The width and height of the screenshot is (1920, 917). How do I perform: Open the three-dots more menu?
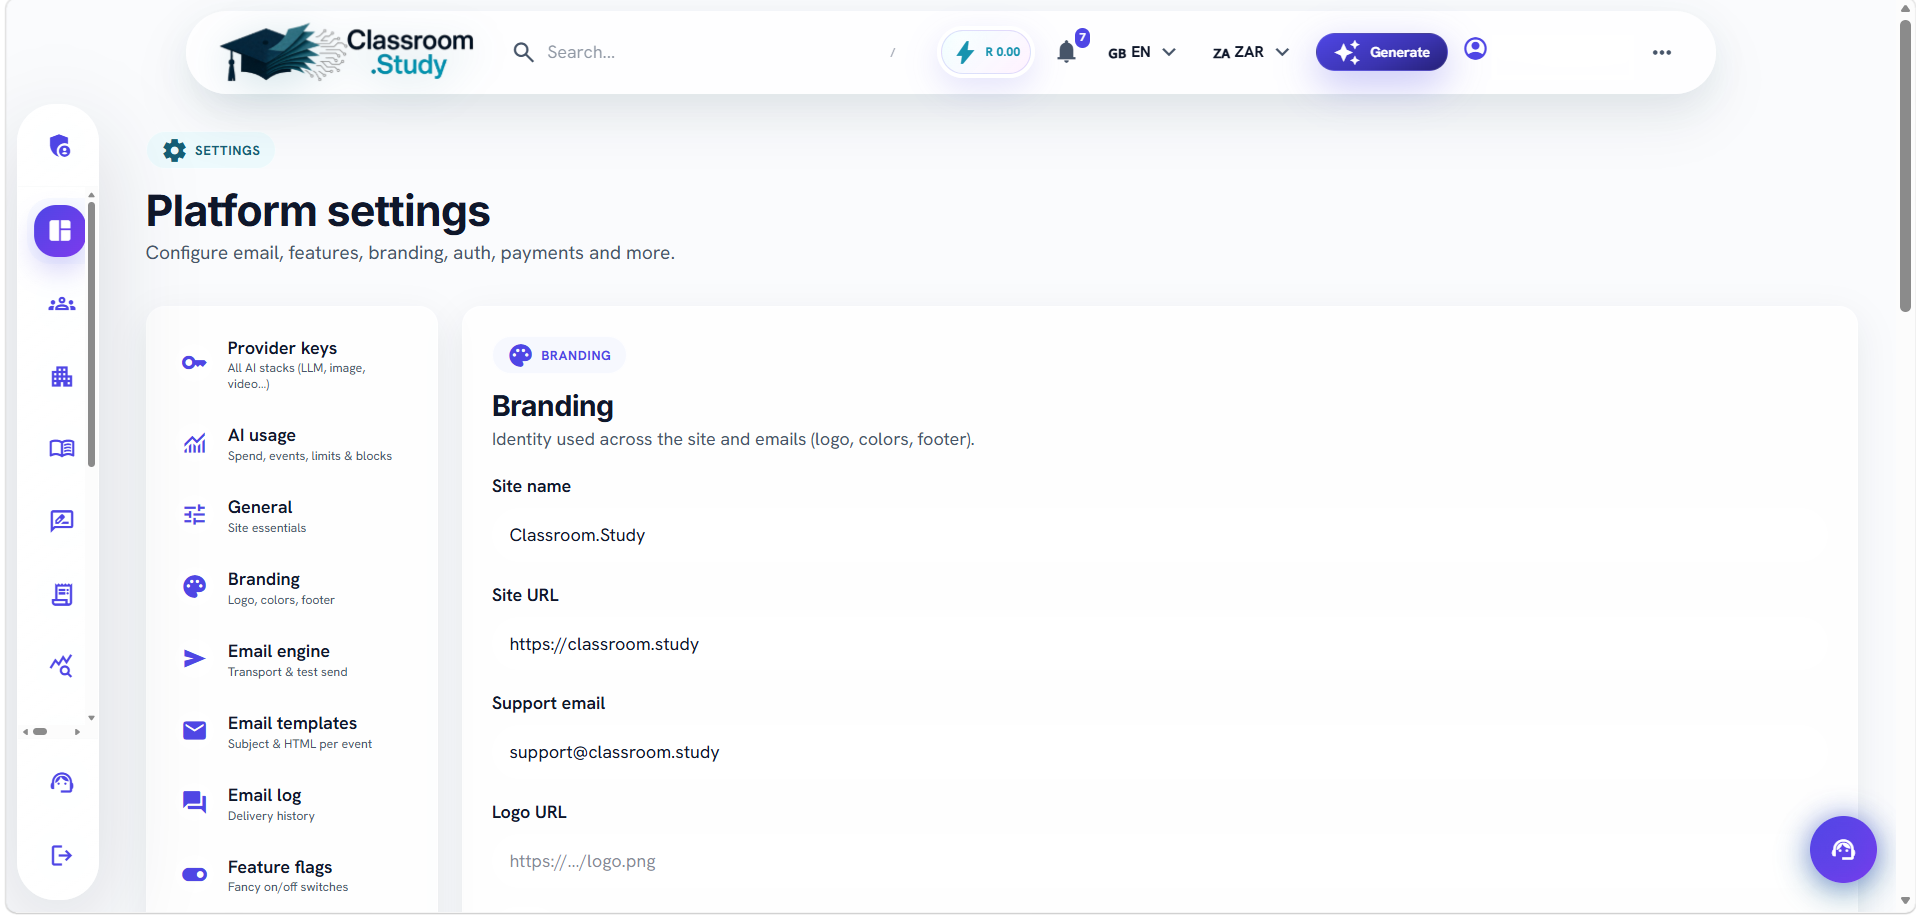[1662, 53]
